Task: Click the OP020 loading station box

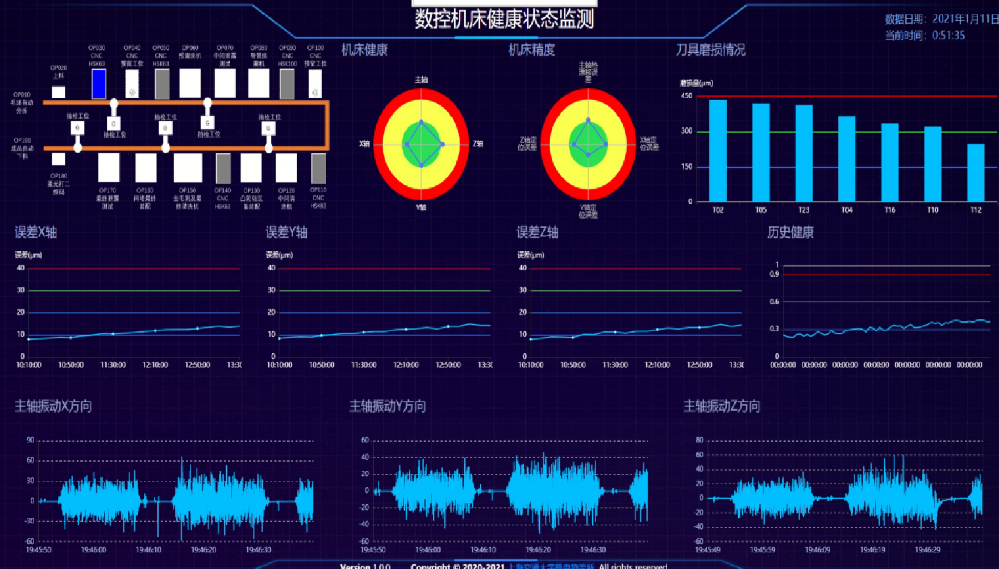Action: (x=59, y=92)
